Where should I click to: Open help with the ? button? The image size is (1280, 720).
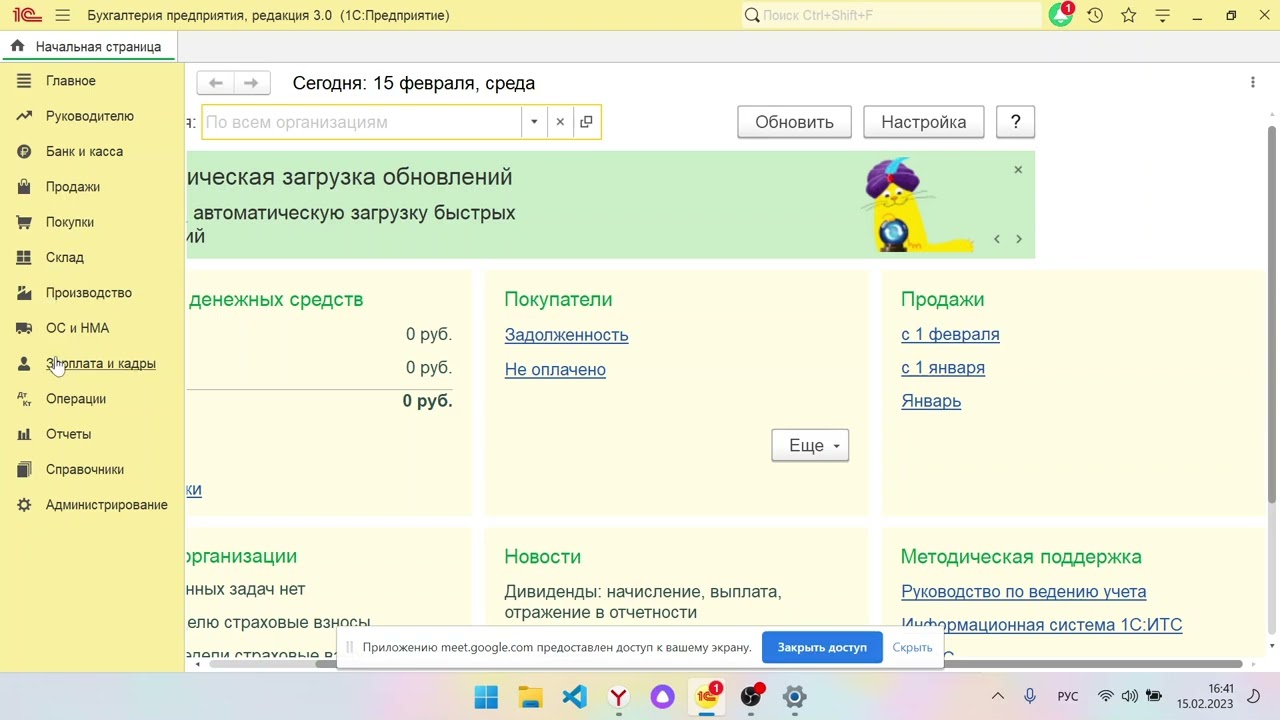tap(1015, 122)
